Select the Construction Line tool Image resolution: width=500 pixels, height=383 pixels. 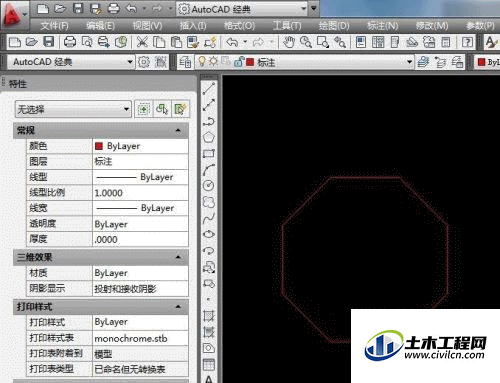[209, 105]
